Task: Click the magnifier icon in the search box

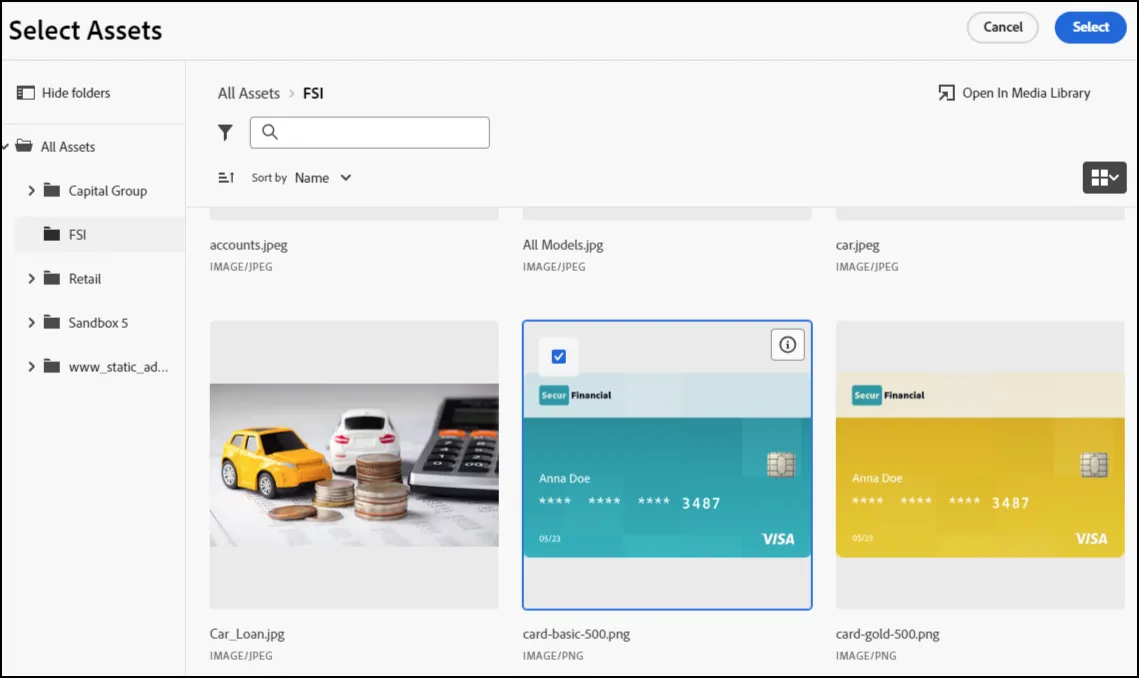Action: pyautogui.click(x=269, y=132)
